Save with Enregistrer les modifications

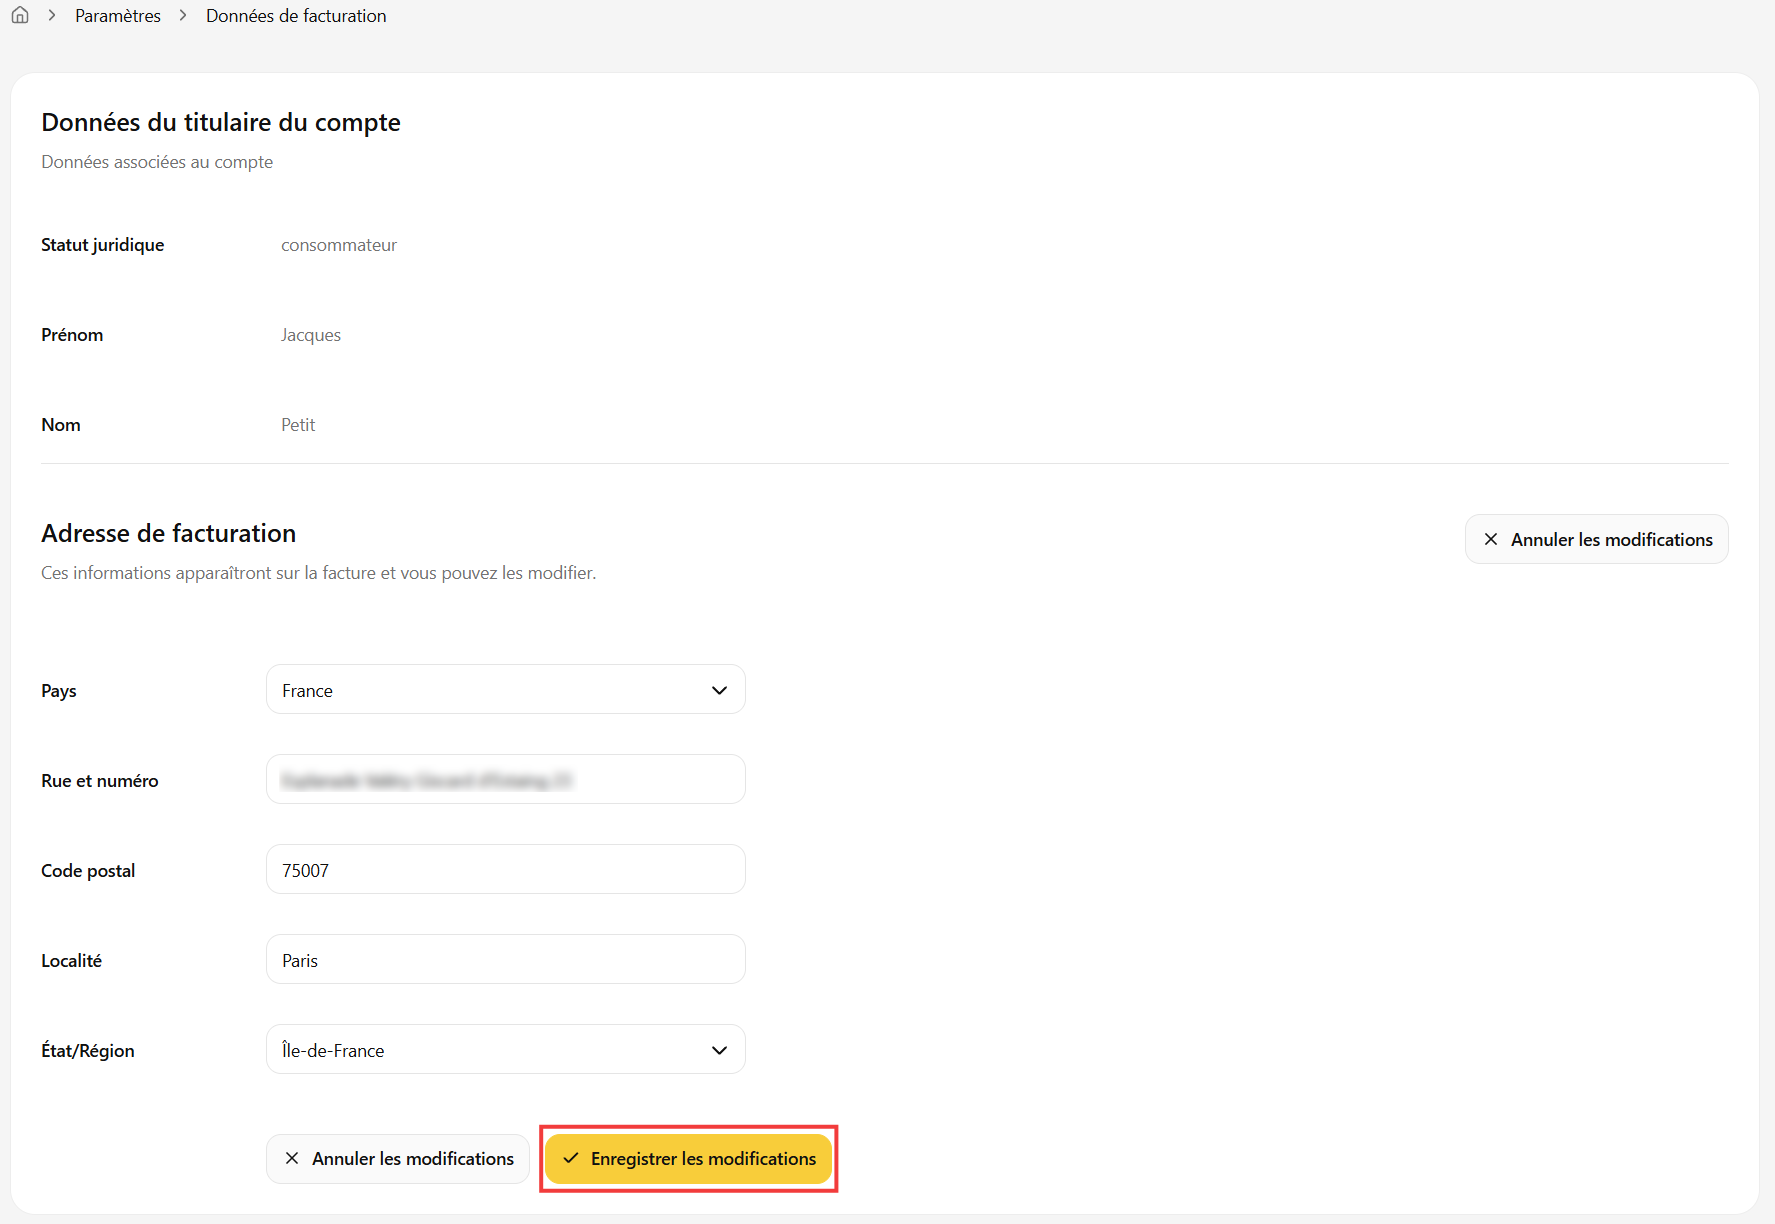pos(688,1158)
